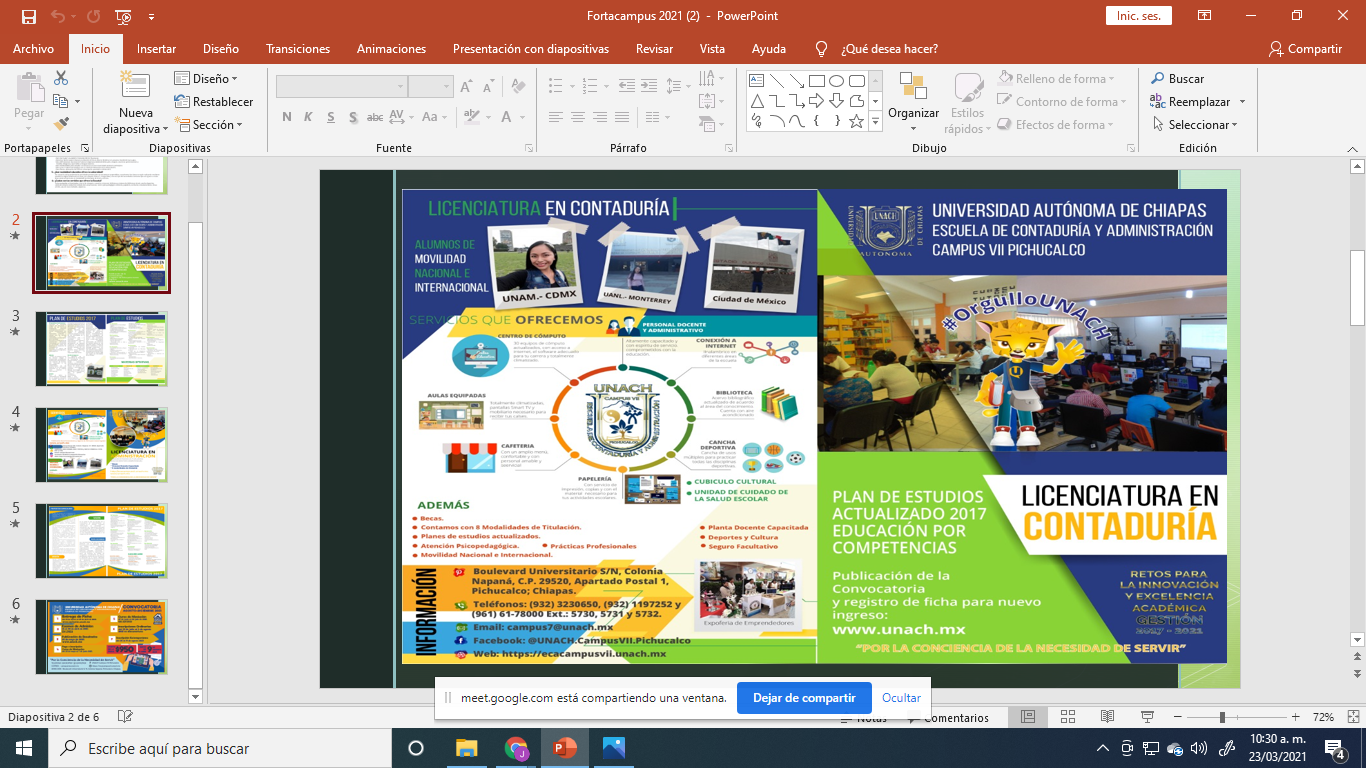Select the straight line shape
Screen dimensions: 1366x768
777,81
